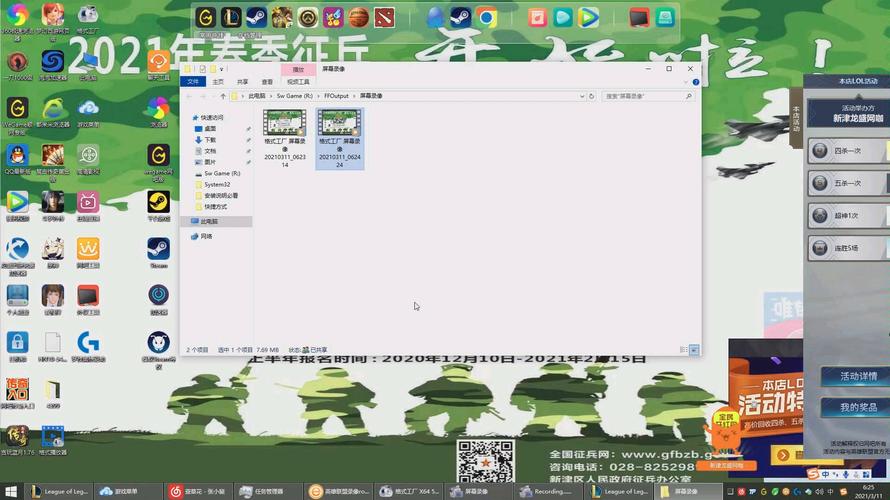Switch to the 查看 ribbon tab
This screenshot has height=500, width=890.
[x=267, y=82]
